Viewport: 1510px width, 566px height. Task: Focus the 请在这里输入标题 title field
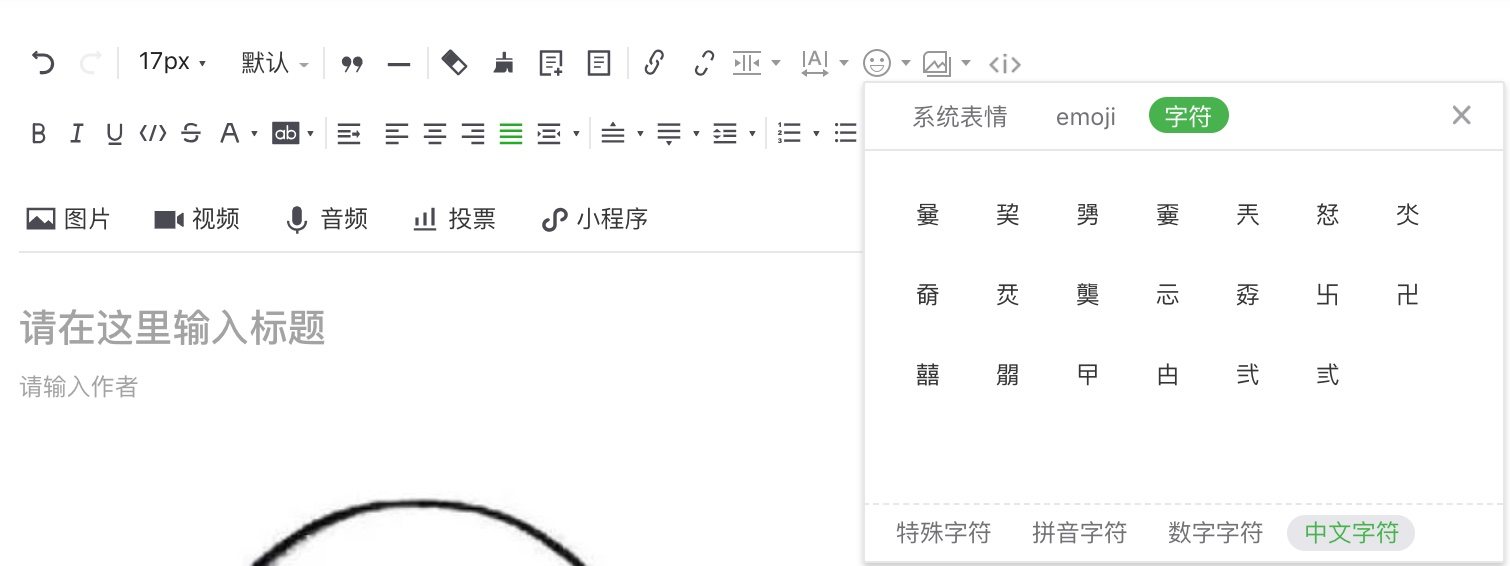[172, 328]
